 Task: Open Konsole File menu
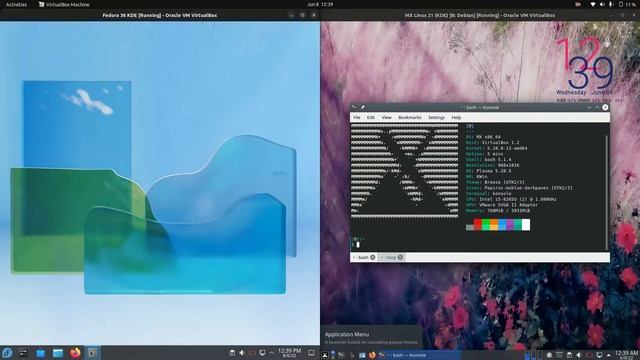click(357, 118)
